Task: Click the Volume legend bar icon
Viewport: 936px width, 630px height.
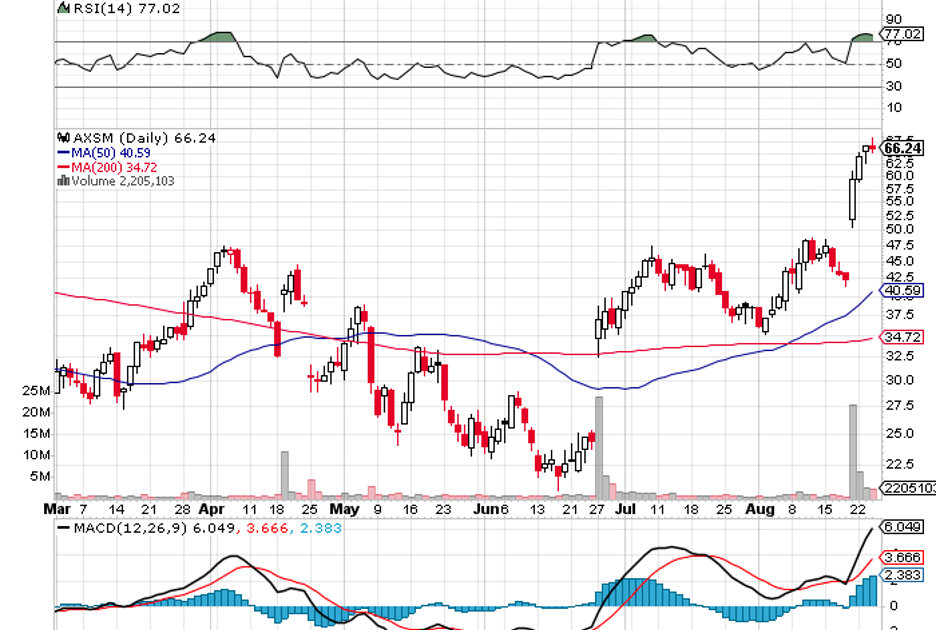Action: click(64, 181)
